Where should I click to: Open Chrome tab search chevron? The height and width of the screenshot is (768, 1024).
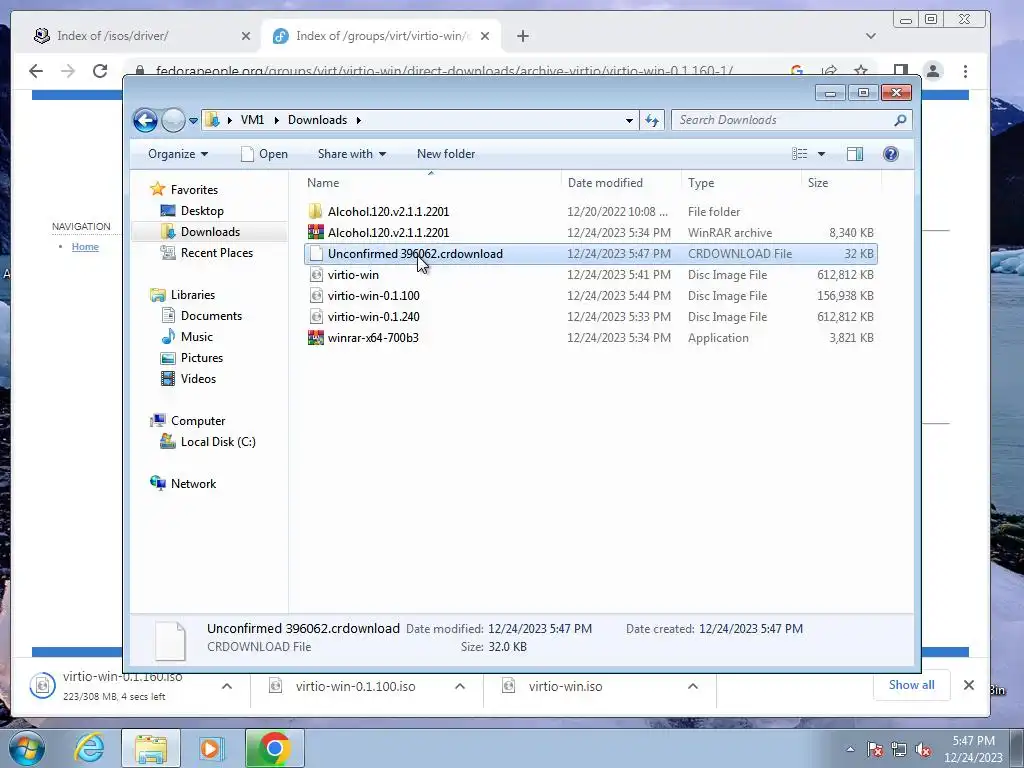pyautogui.click(x=871, y=36)
